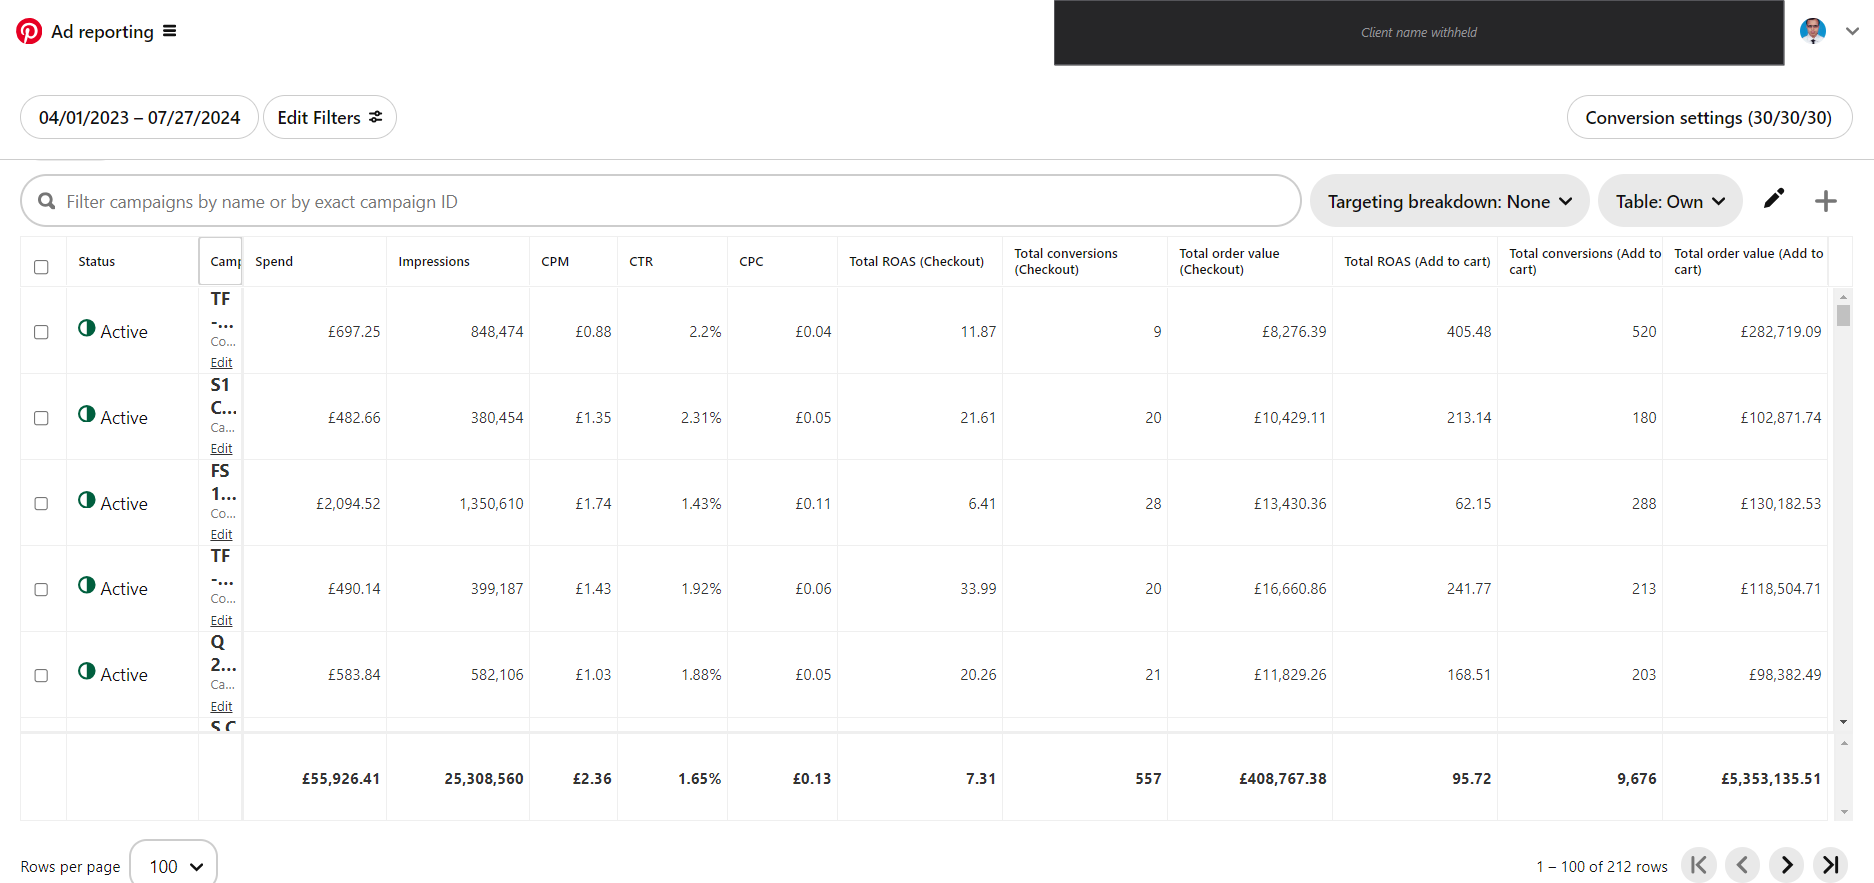Image resolution: width=1874 pixels, height=883 pixels.
Task: Click the plus add column icon
Action: 1826,201
